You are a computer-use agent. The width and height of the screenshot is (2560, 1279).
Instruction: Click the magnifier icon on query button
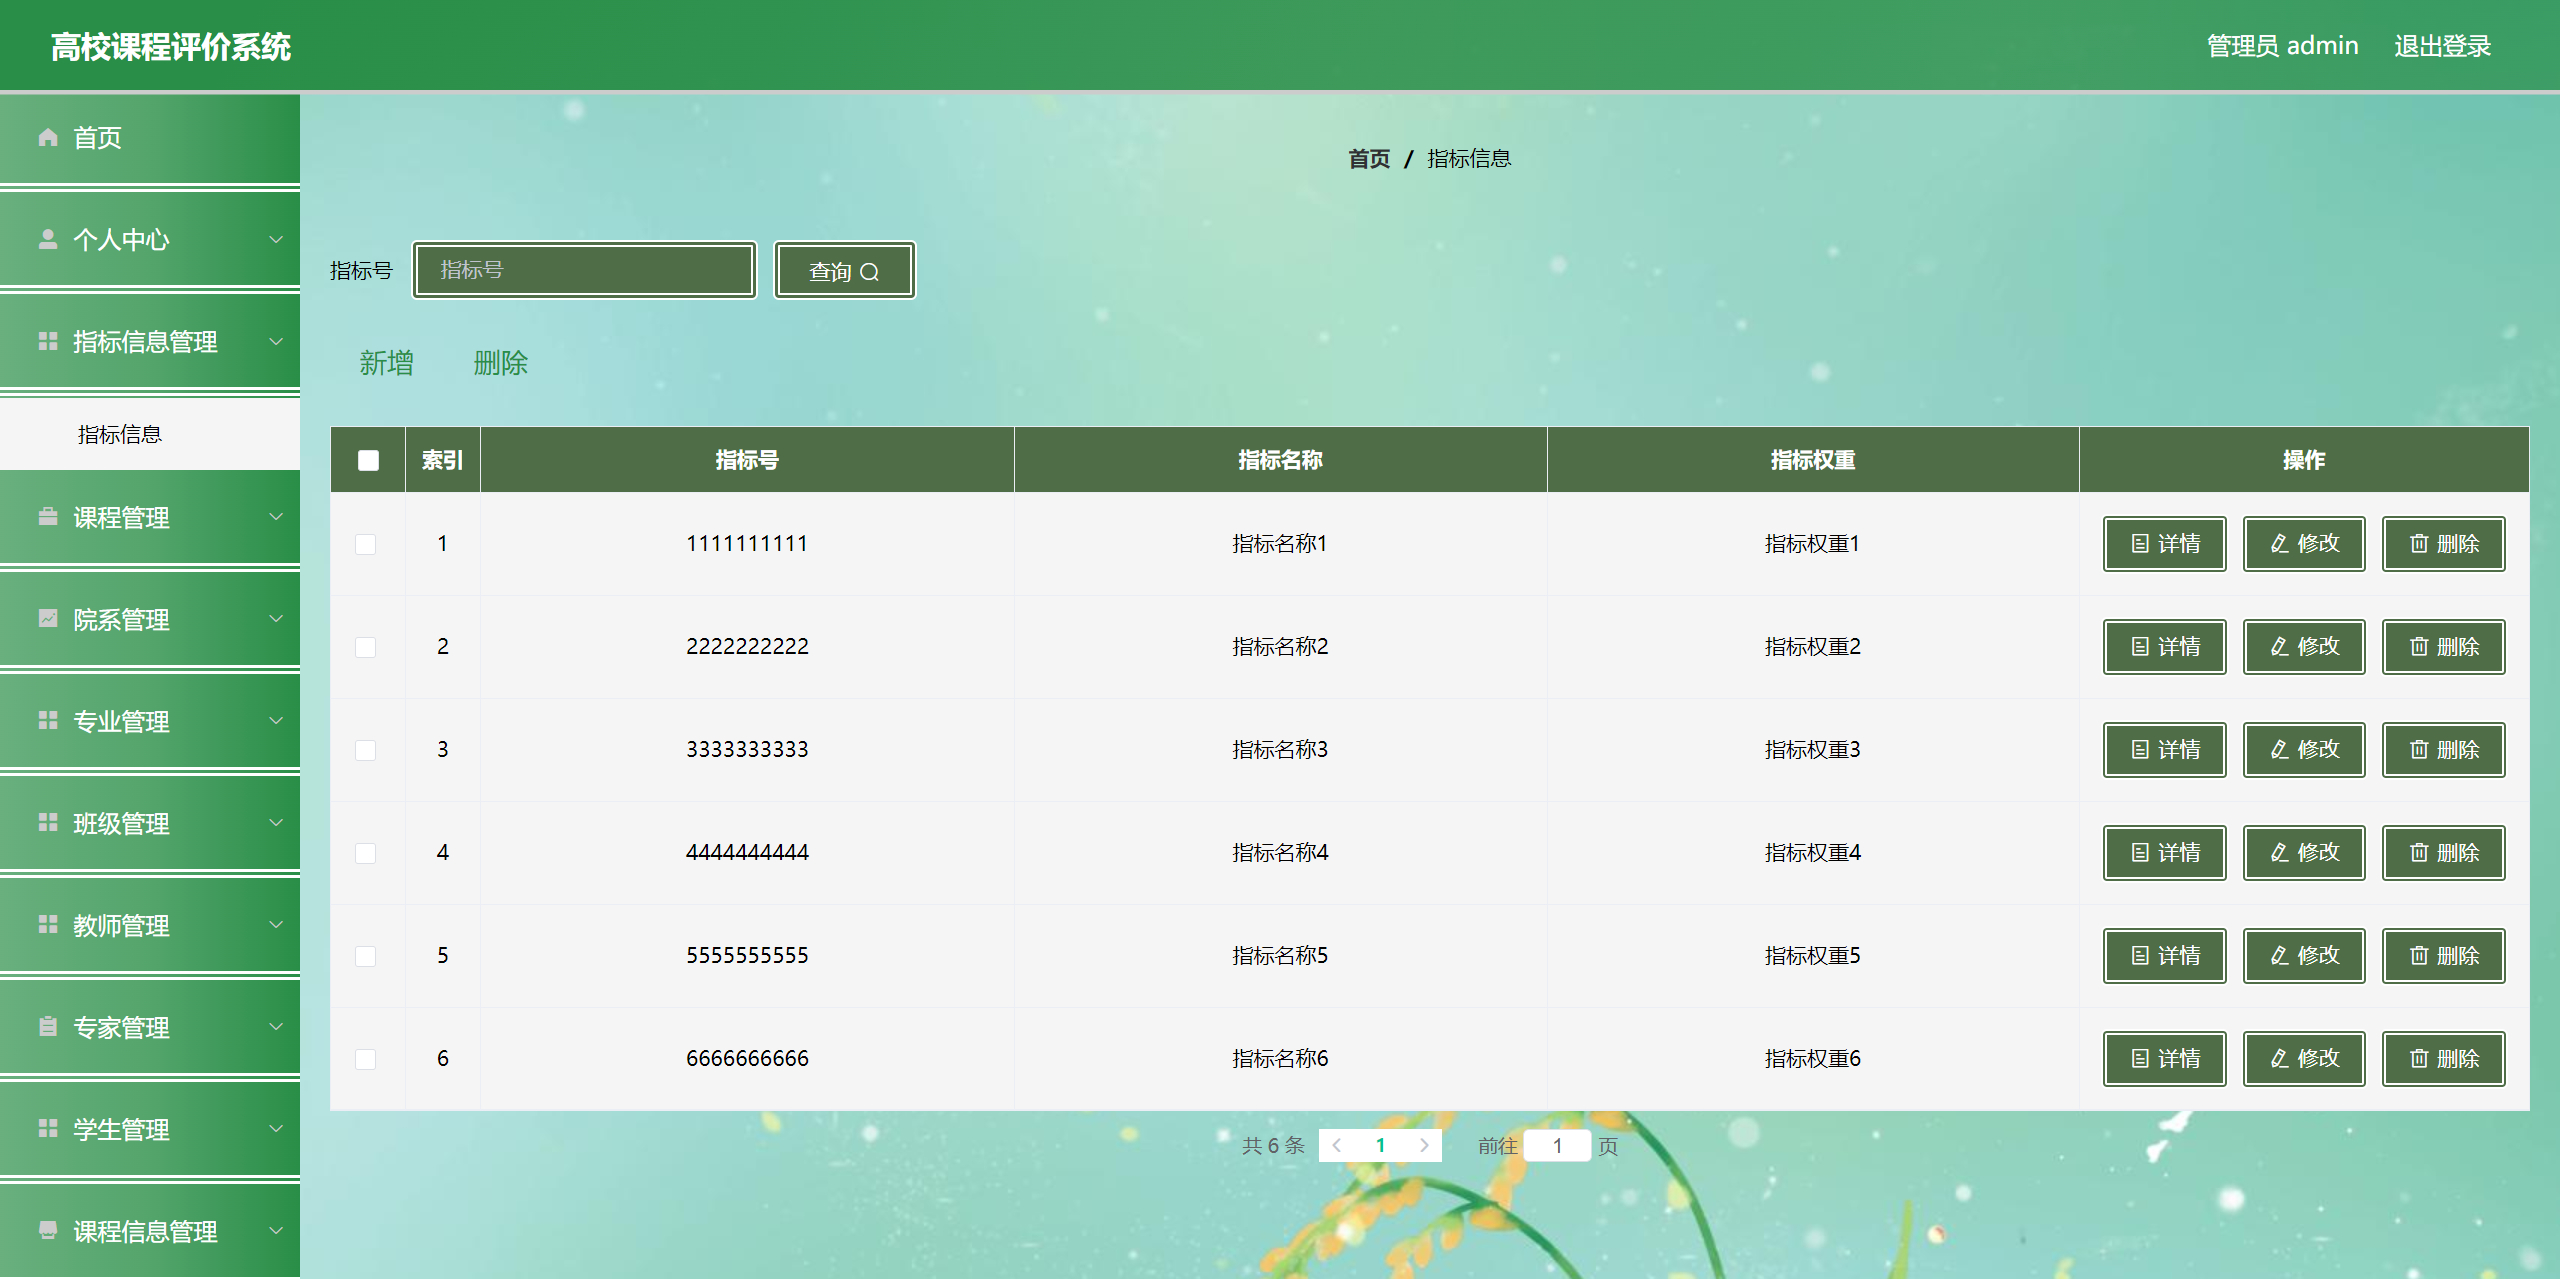869,272
